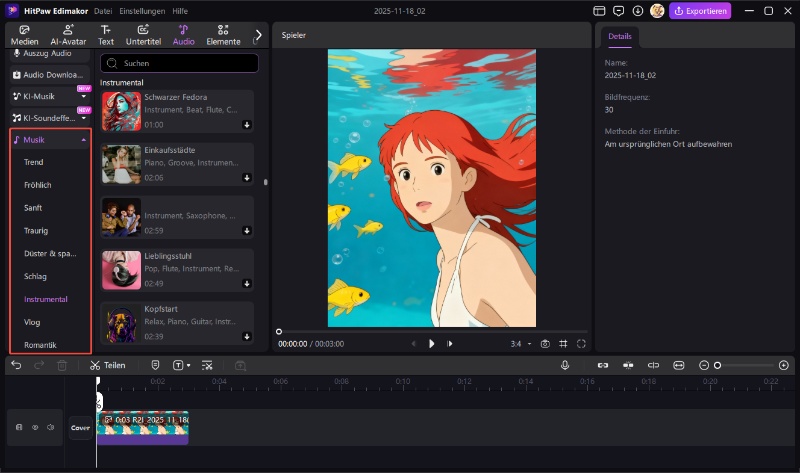Select the Düster & spa... category
The image size is (800, 473).
pyautogui.click(x=50, y=254)
